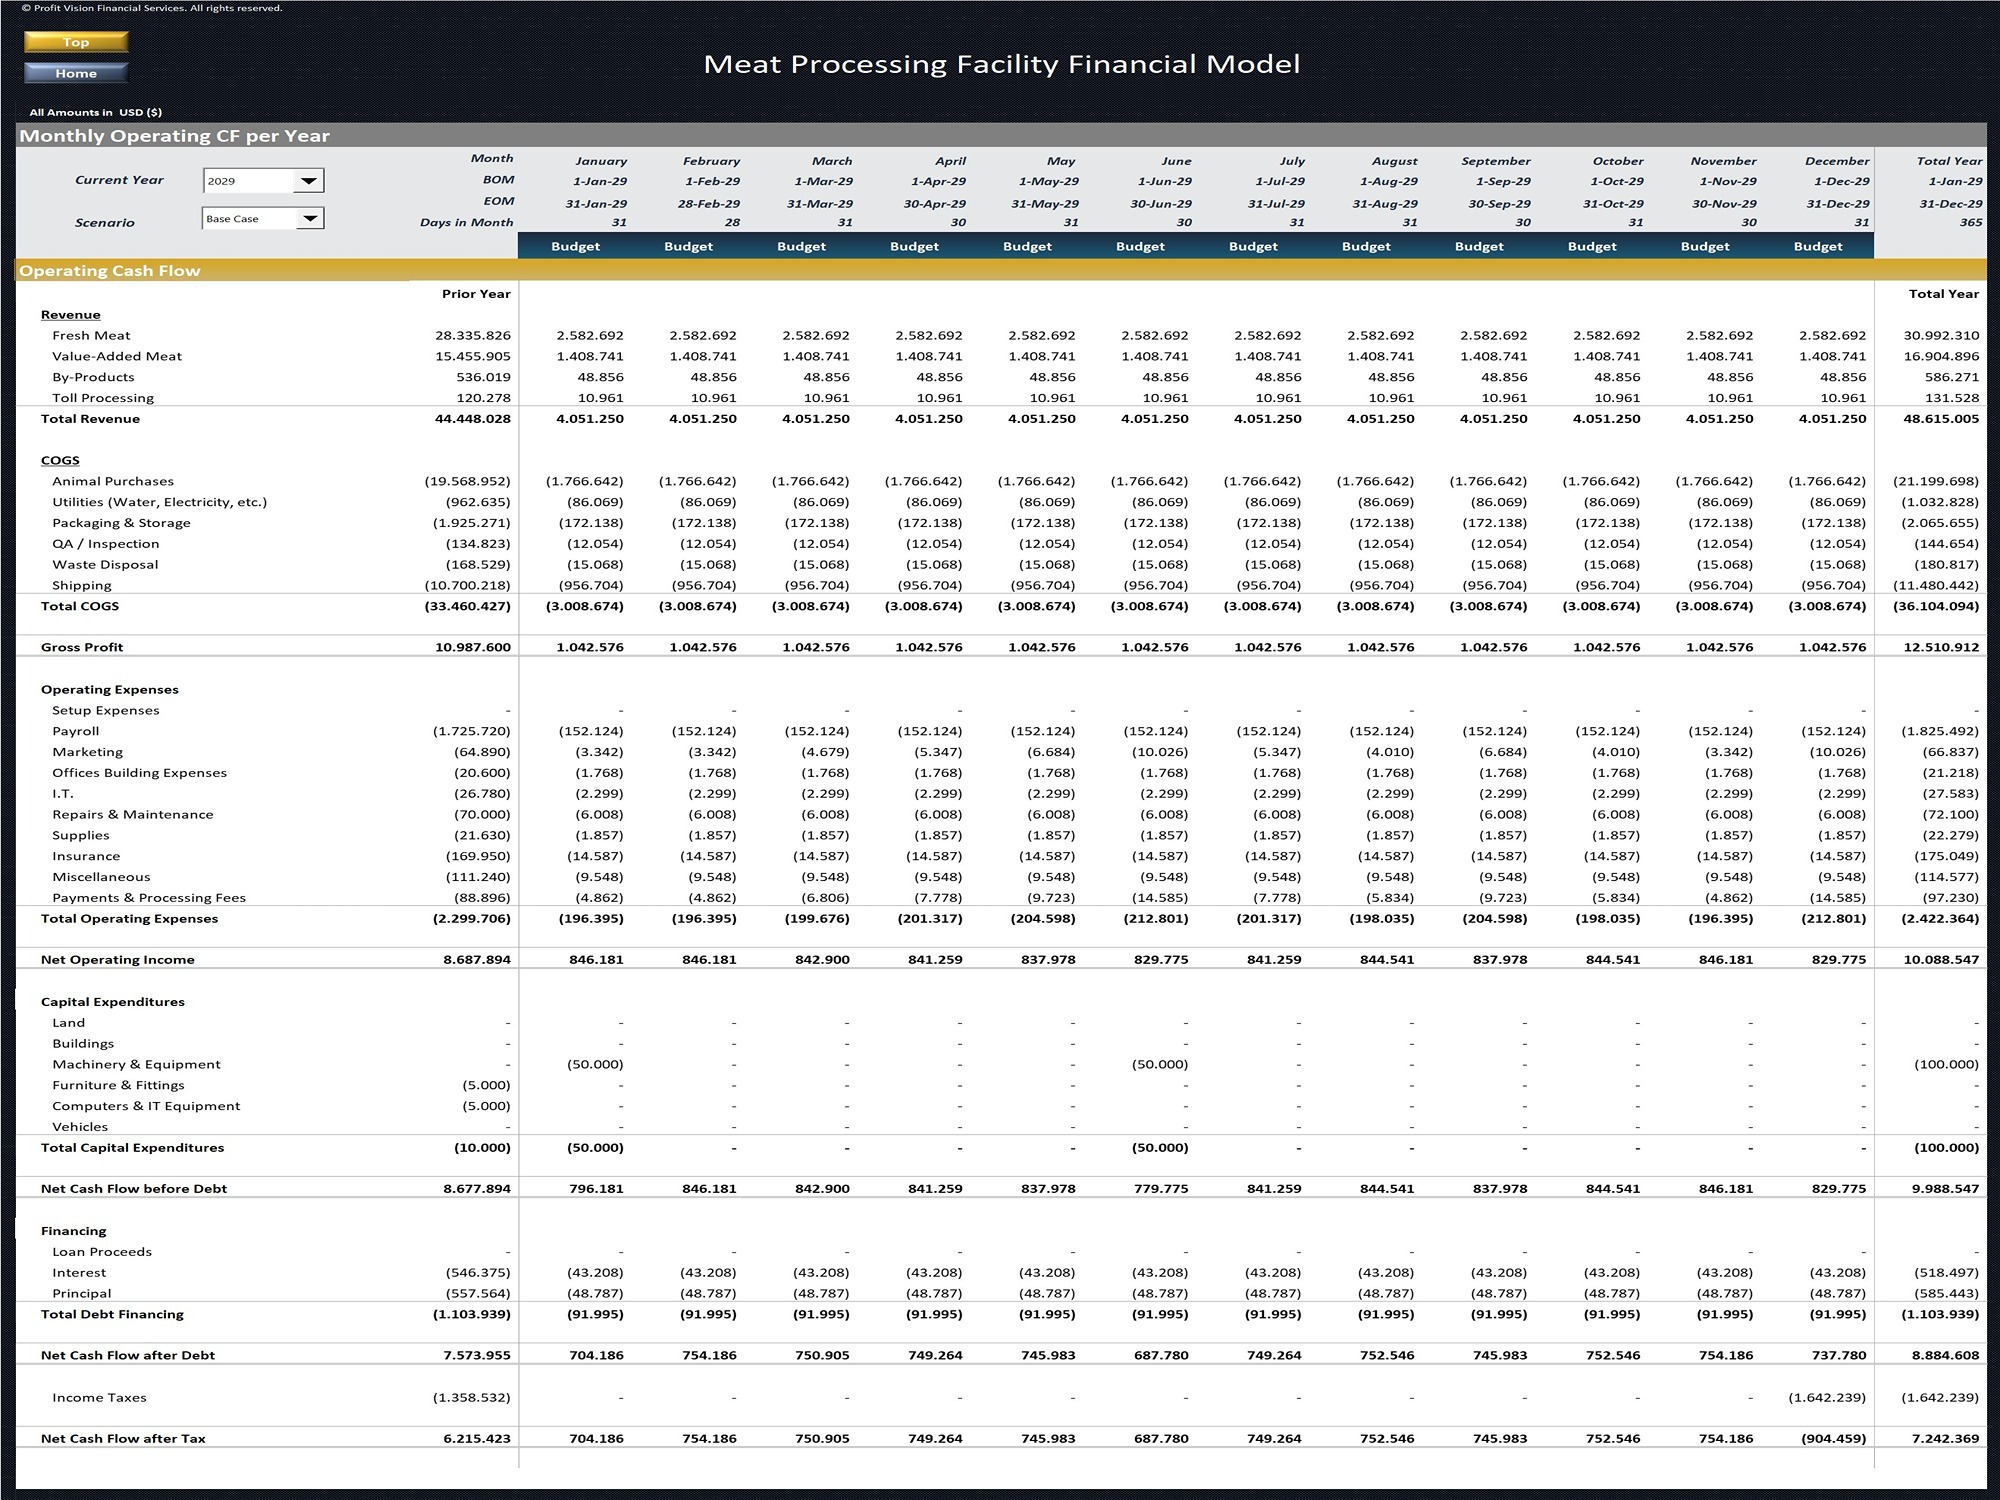Select the Repairs & Maintenance row label
The height and width of the screenshot is (1500, 2000).
click(133, 815)
